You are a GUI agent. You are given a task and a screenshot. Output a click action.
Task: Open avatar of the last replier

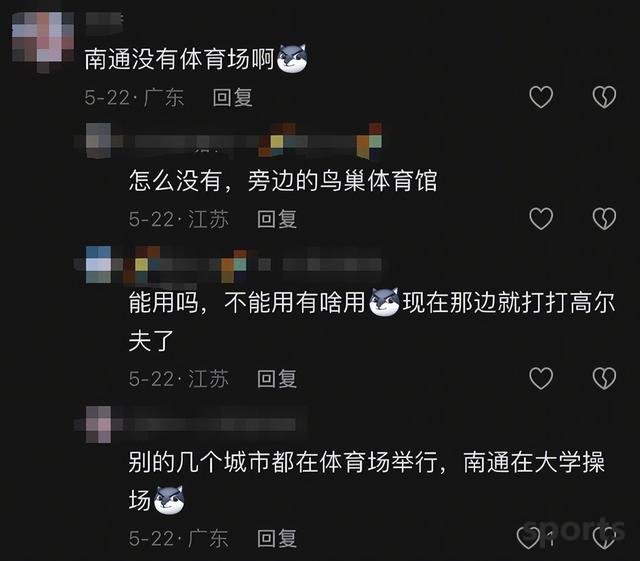pyautogui.click(x=98, y=425)
